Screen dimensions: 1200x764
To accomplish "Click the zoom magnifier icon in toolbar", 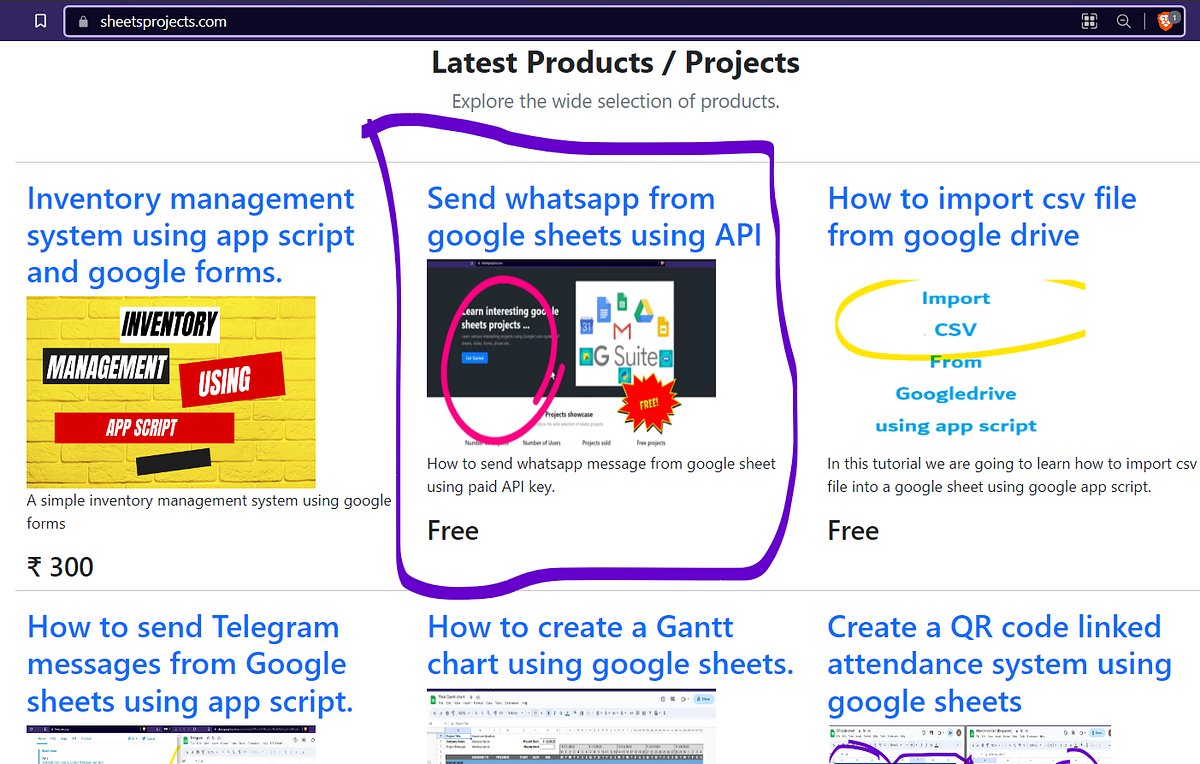I will pos(1123,20).
